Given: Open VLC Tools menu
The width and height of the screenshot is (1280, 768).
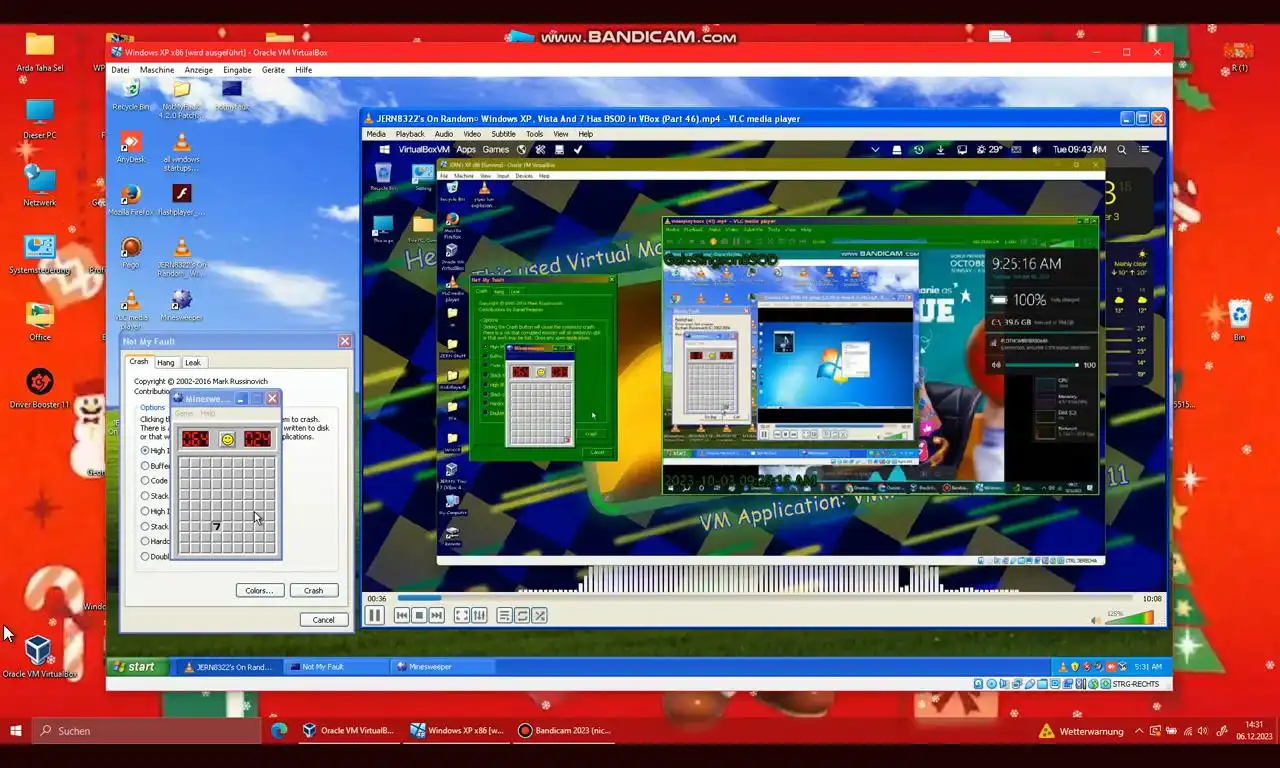Looking at the screenshot, I should click(535, 134).
